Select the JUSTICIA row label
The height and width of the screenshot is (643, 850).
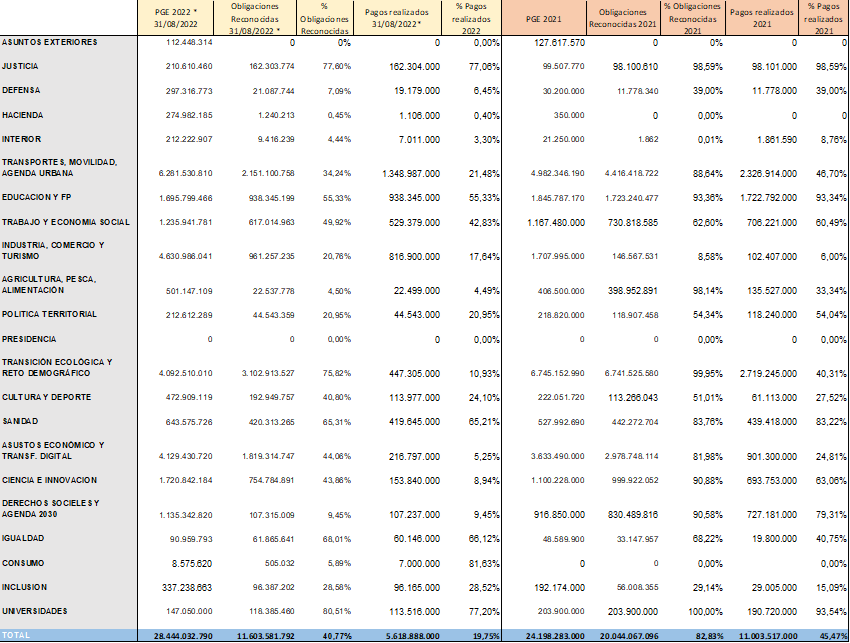click(22, 67)
